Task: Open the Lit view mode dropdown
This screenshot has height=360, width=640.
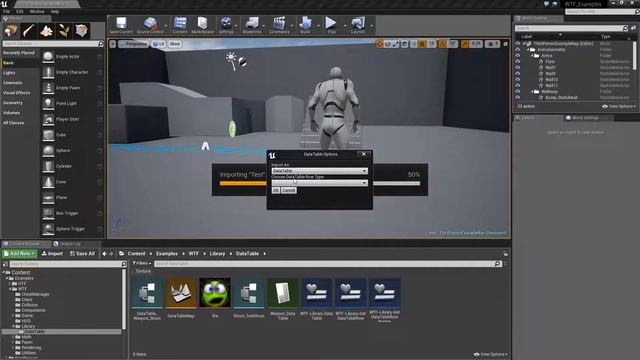Action: [x=158, y=44]
